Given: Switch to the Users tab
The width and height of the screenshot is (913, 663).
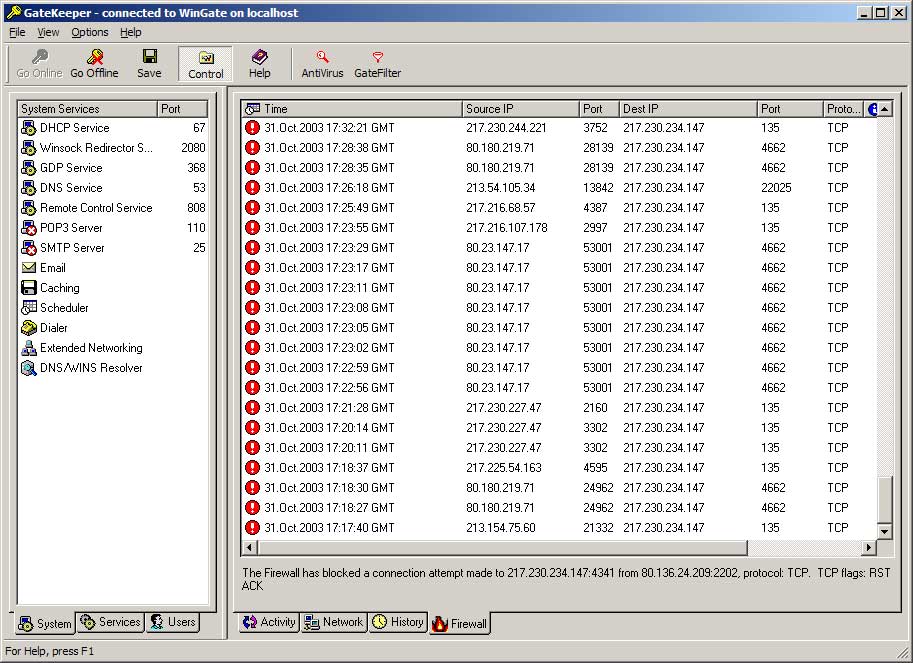Looking at the screenshot, I should [x=172, y=622].
